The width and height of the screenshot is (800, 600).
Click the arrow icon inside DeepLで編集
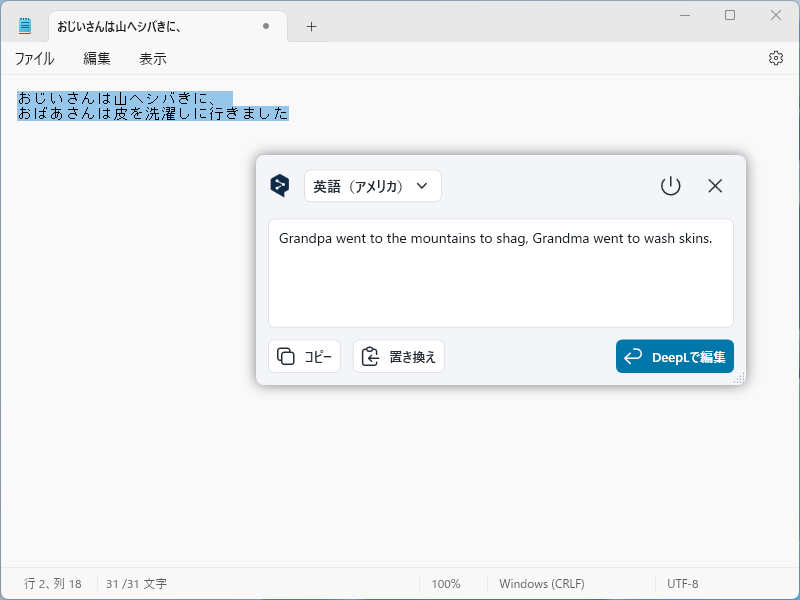point(633,356)
